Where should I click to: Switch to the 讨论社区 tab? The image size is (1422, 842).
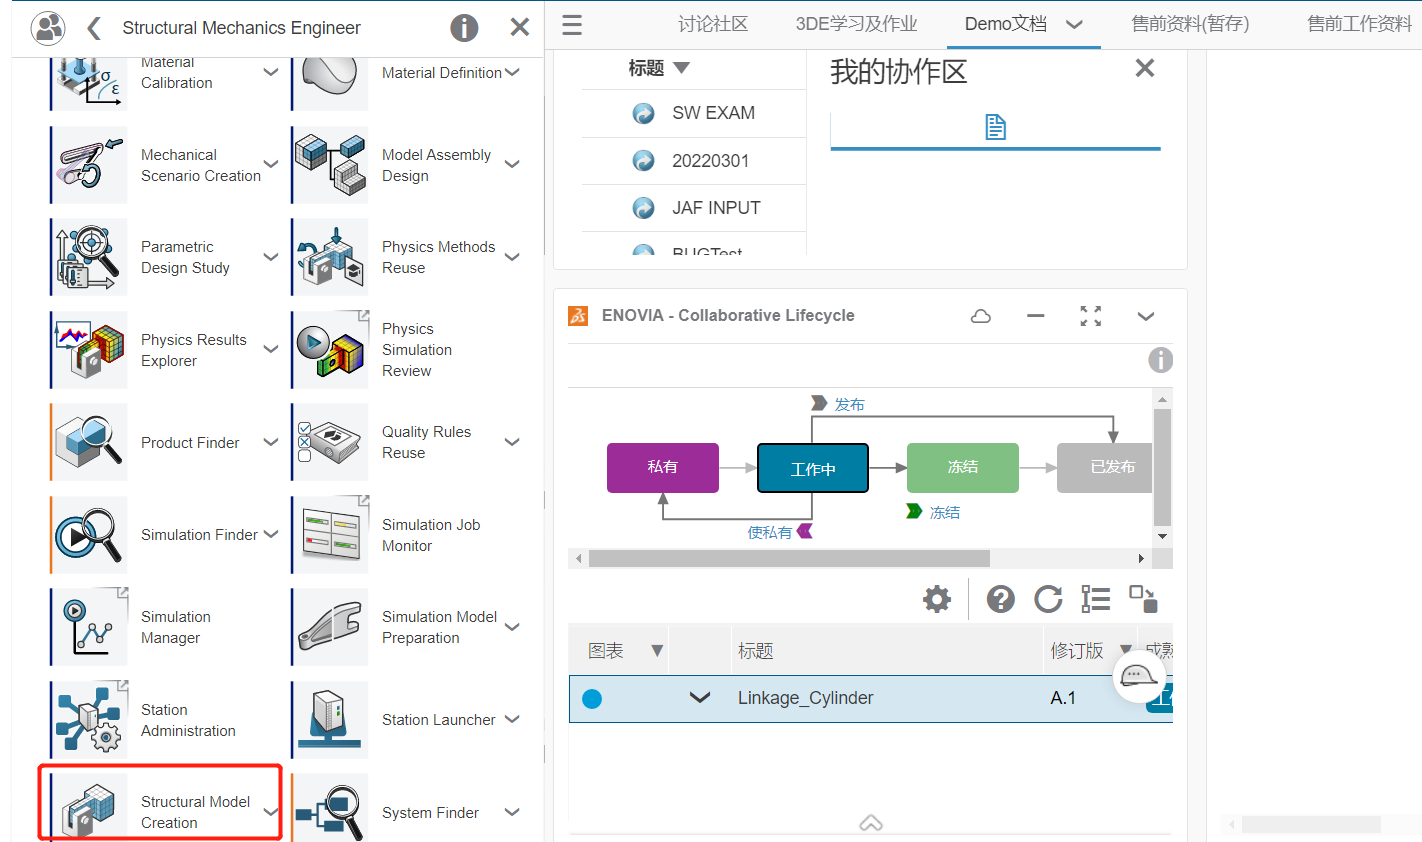coord(712,24)
